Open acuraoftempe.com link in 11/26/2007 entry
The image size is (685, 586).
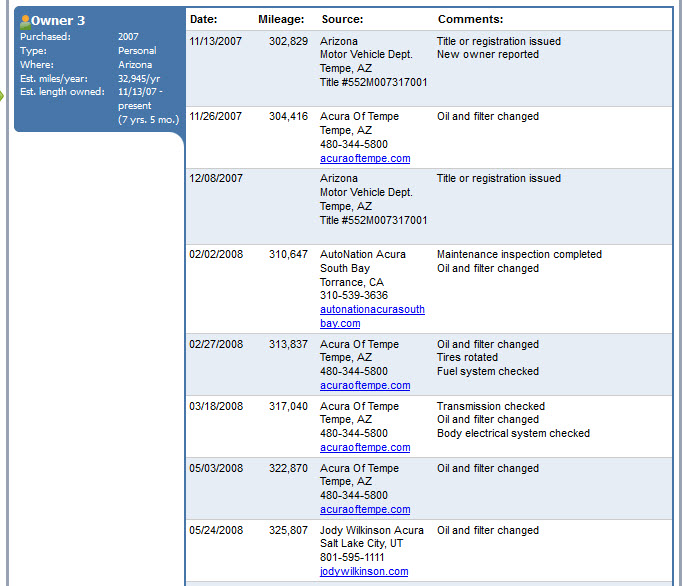click(x=365, y=158)
